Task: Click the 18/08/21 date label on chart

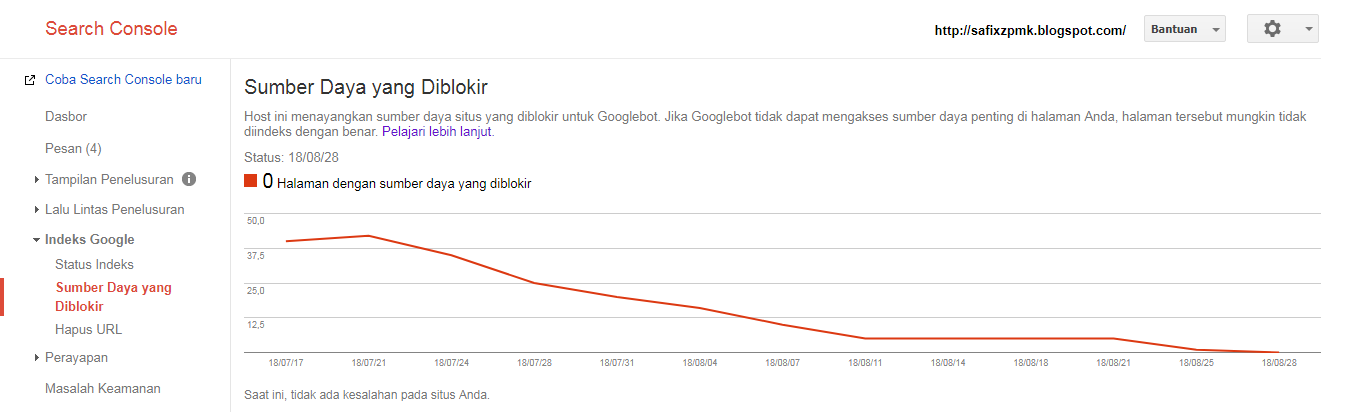Action: pos(1113,362)
